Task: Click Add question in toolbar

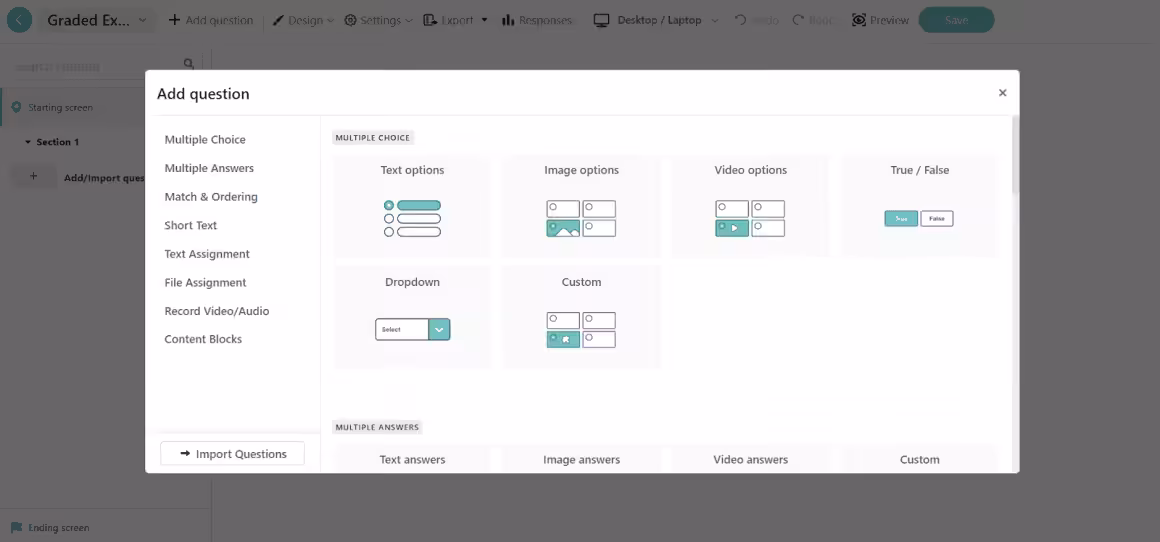Action: (211, 20)
